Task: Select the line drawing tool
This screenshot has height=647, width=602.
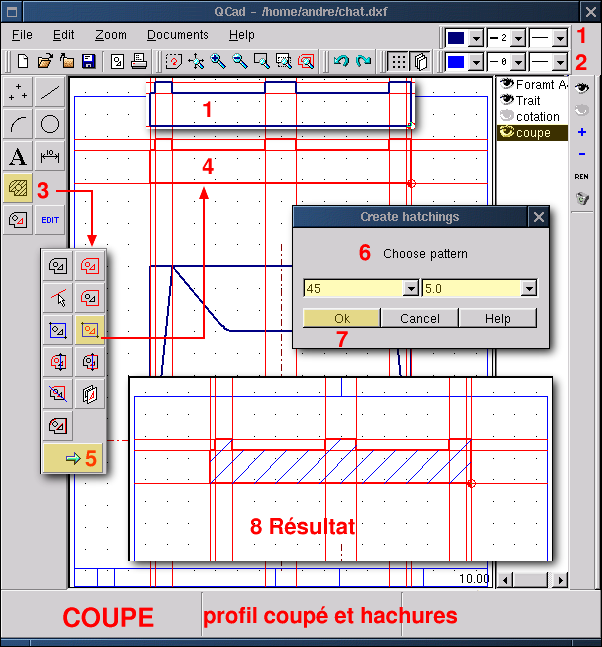Action: pyautogui.click(x=50, y=93)
